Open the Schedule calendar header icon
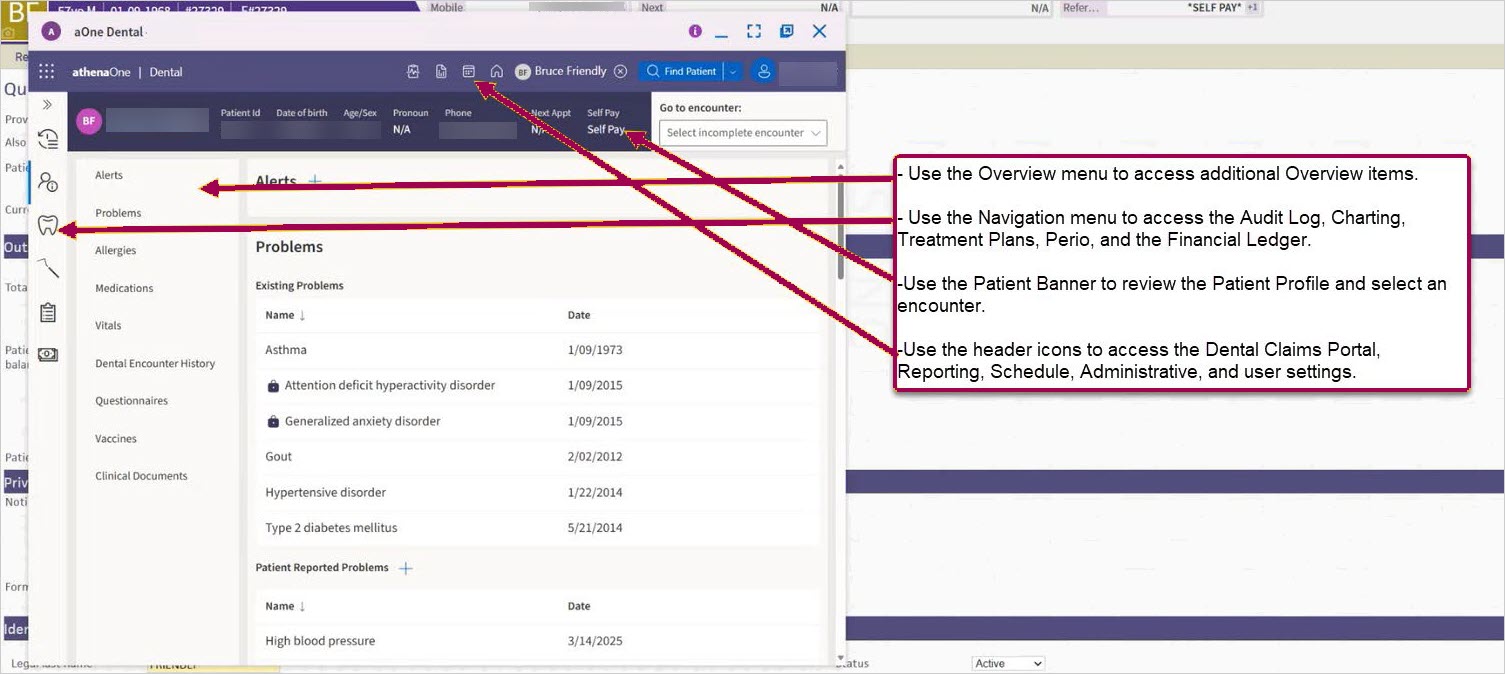Image resolution: width=1505 pixels, height=674 pixels. point(468,71)
